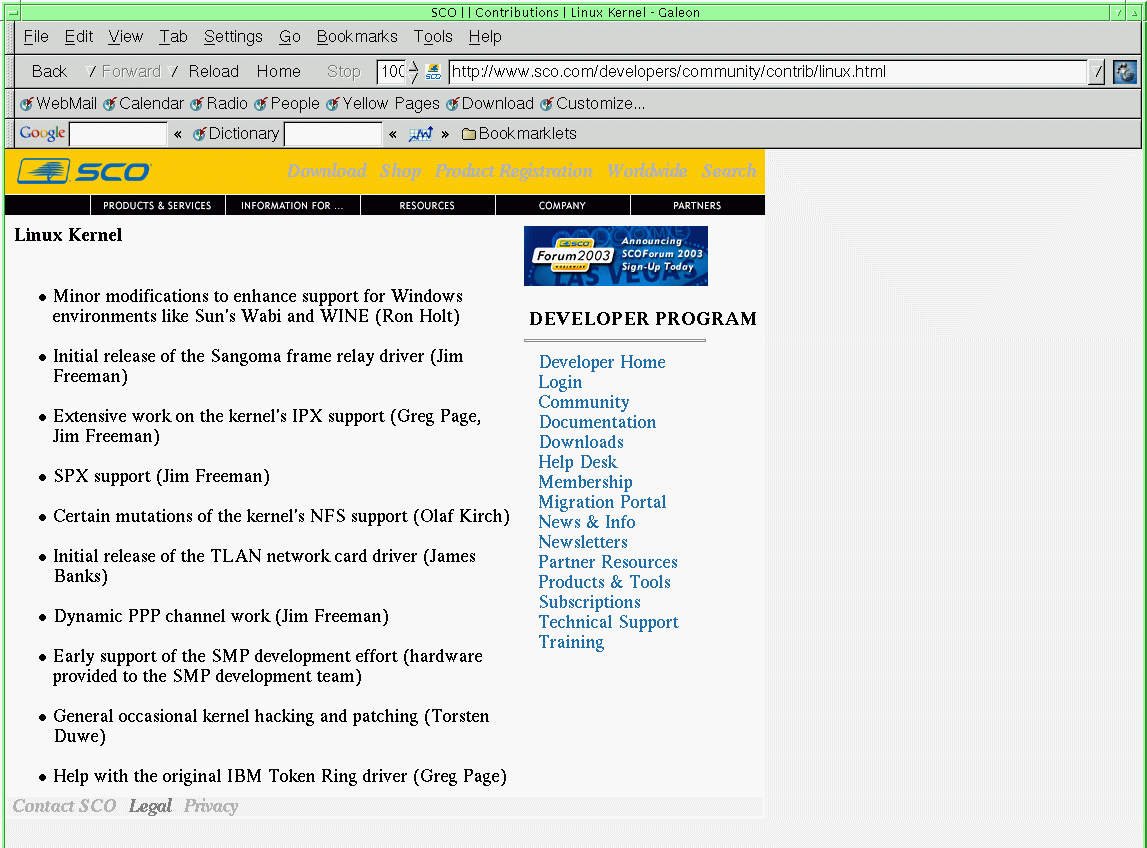This screenshot has height=848, width=1147.
Task: Open the Bookmarks menu
Action: tap(357, 37)
